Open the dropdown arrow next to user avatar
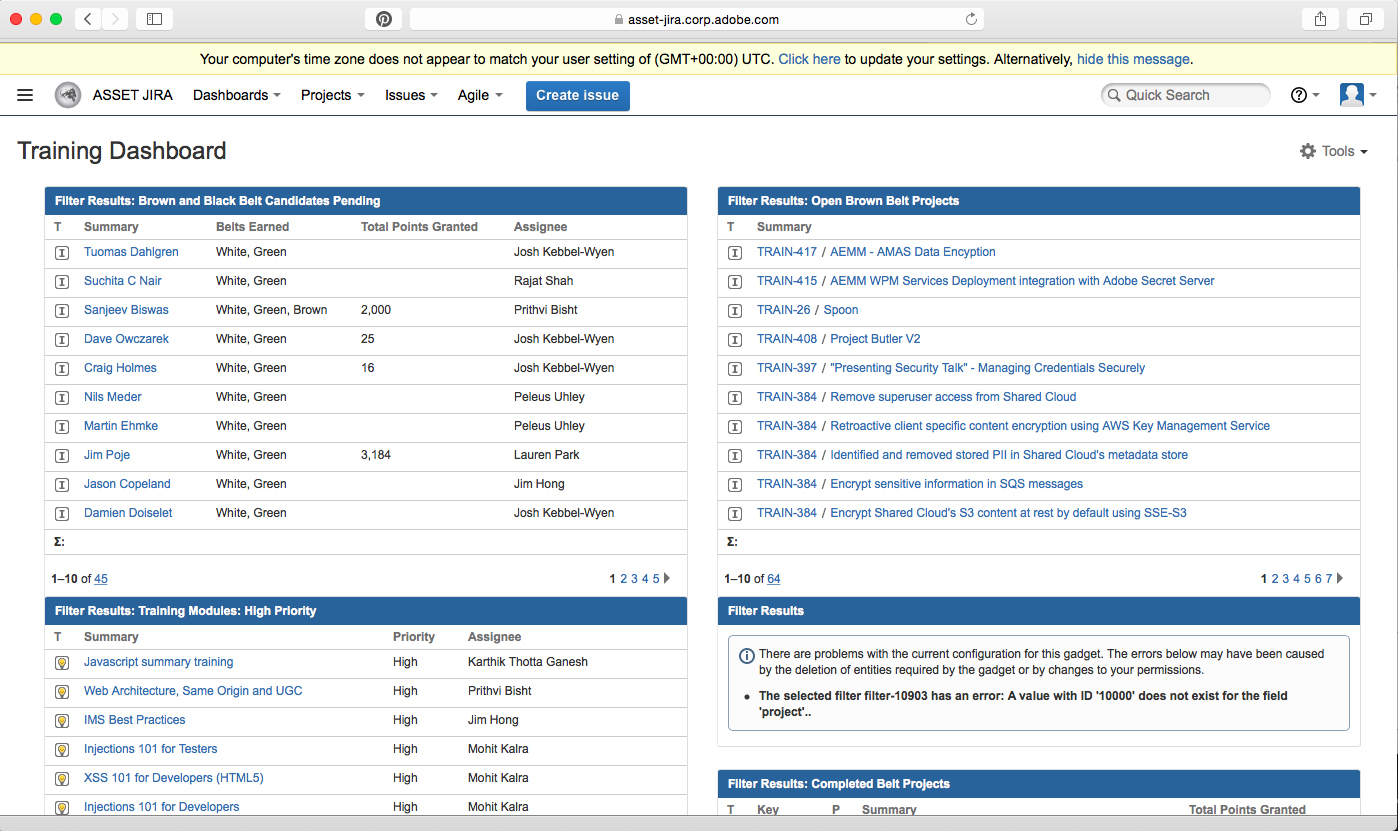 pyautogui.click(x=1373, y=96)
